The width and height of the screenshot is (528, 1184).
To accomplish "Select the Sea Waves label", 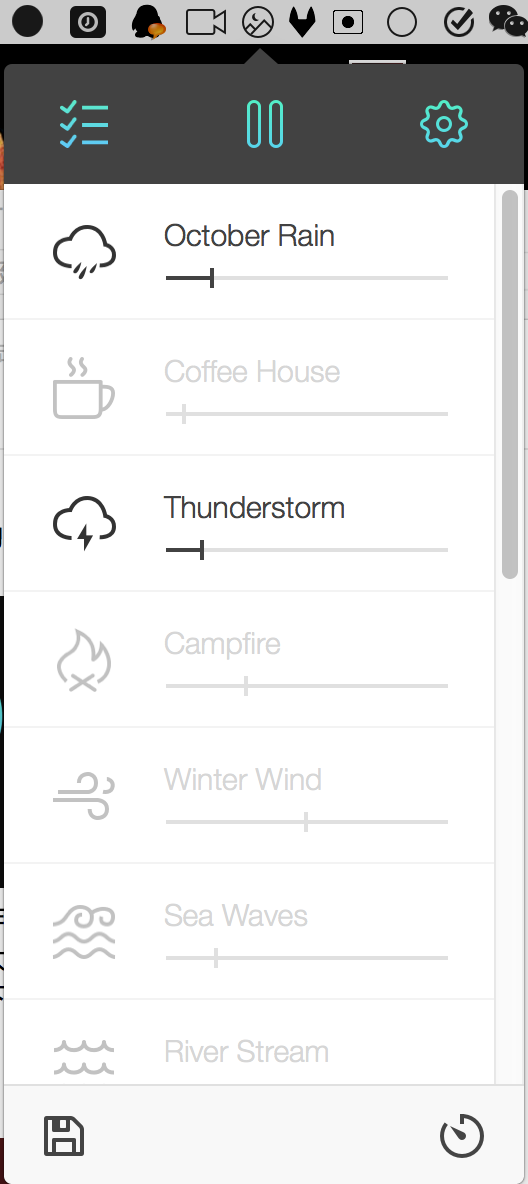I will (236, 915).
